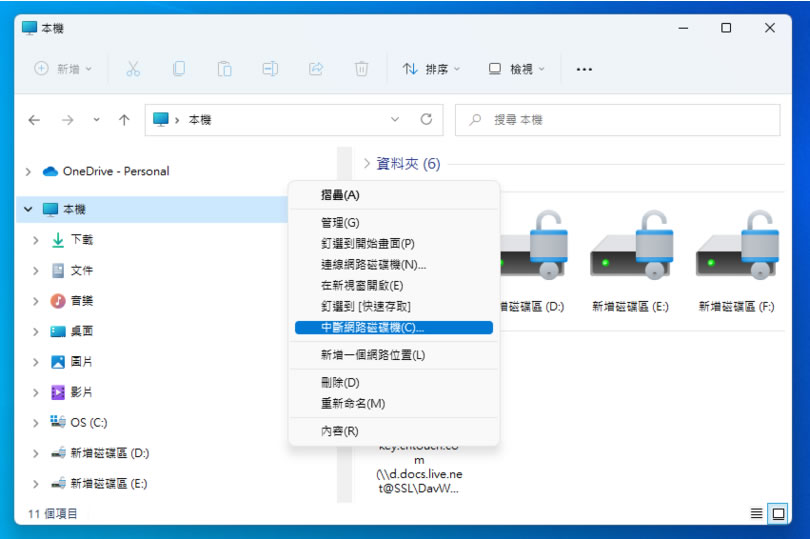Click the 搜尋 本機 search box
The width and height of the screenshot is (810, 539).
(617, 120)
